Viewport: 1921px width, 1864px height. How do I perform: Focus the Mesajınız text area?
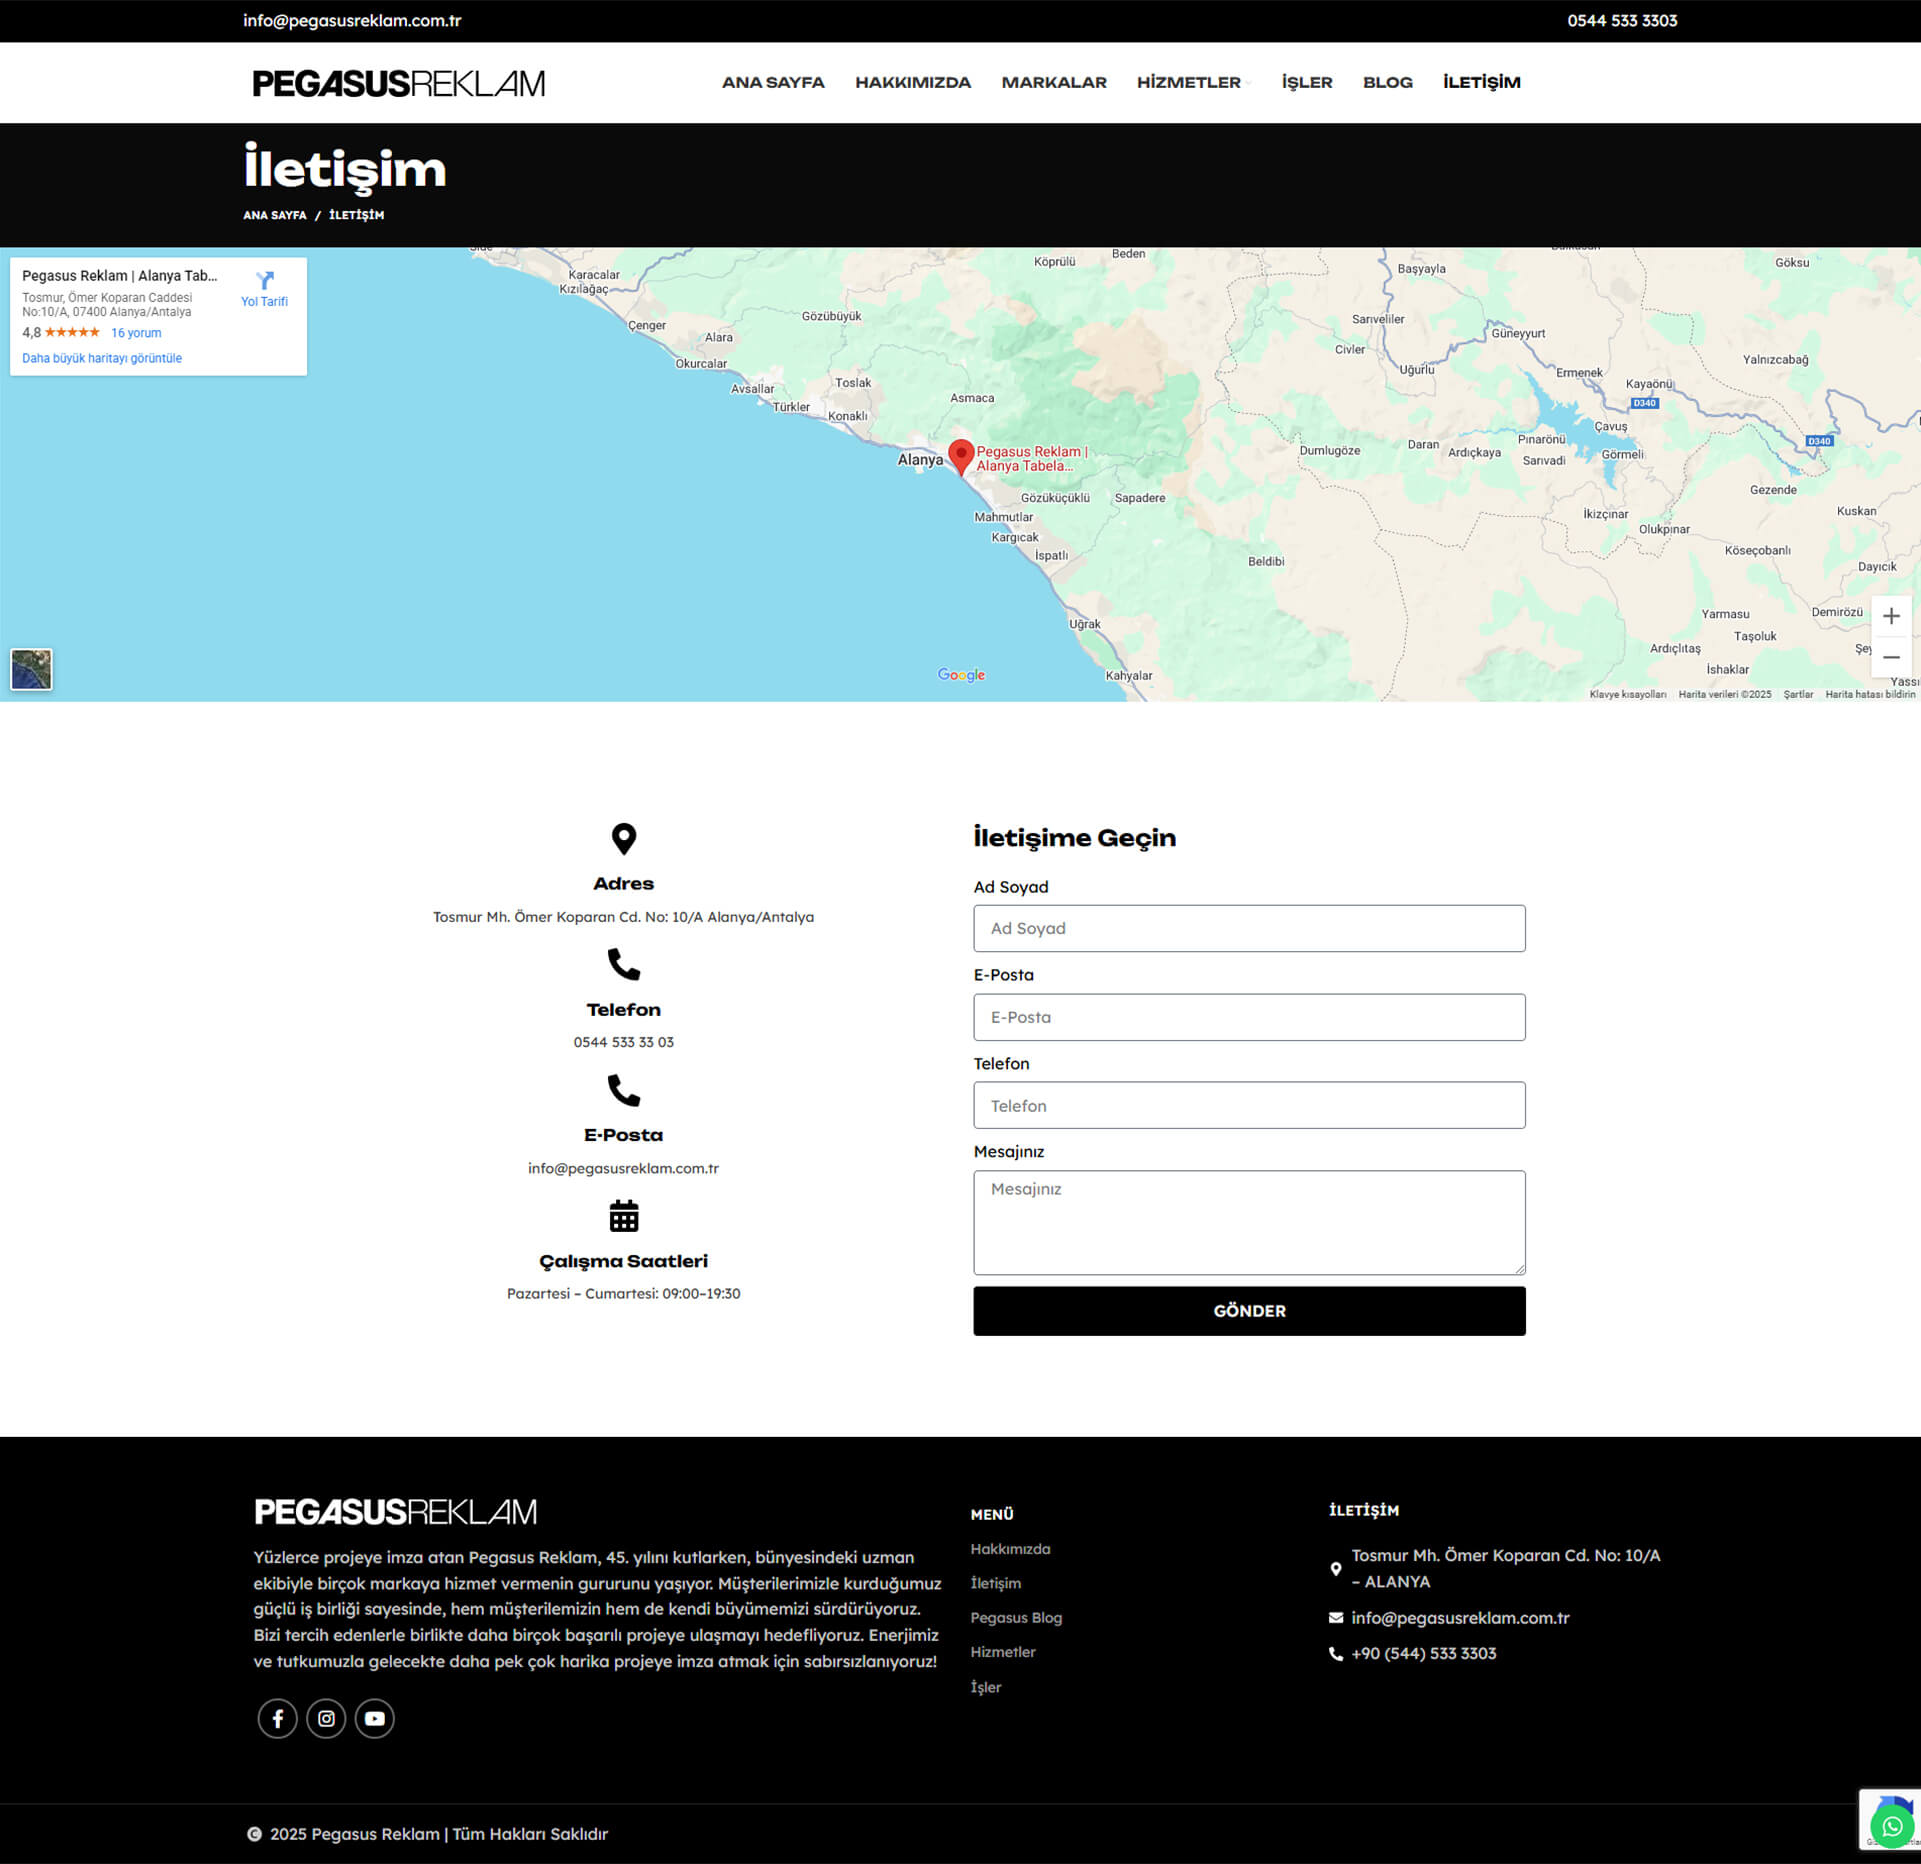1249,1222
